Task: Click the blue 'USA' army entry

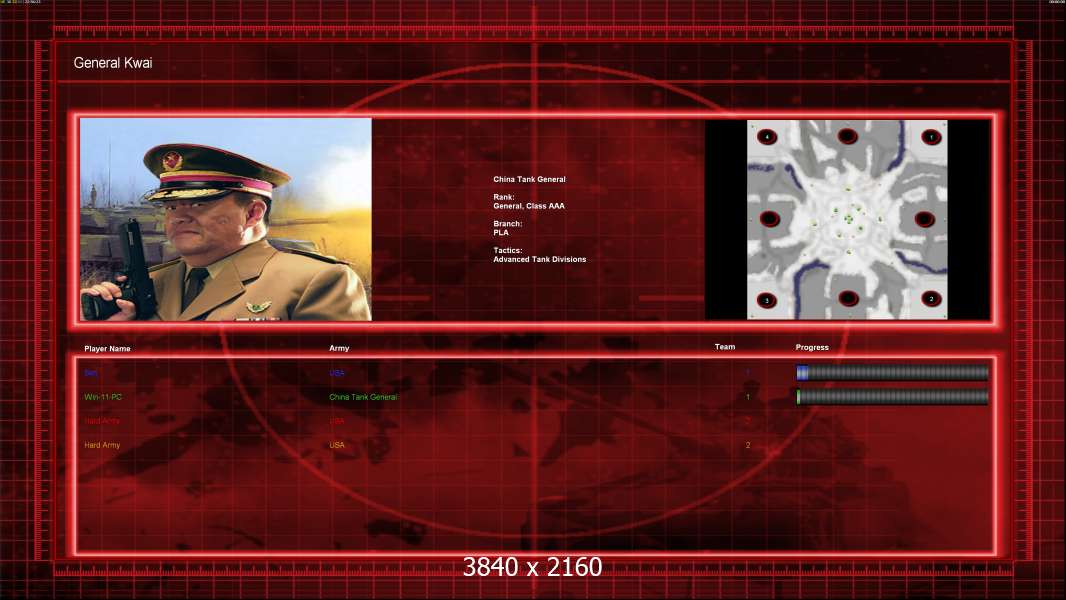Action: (337, 373)
